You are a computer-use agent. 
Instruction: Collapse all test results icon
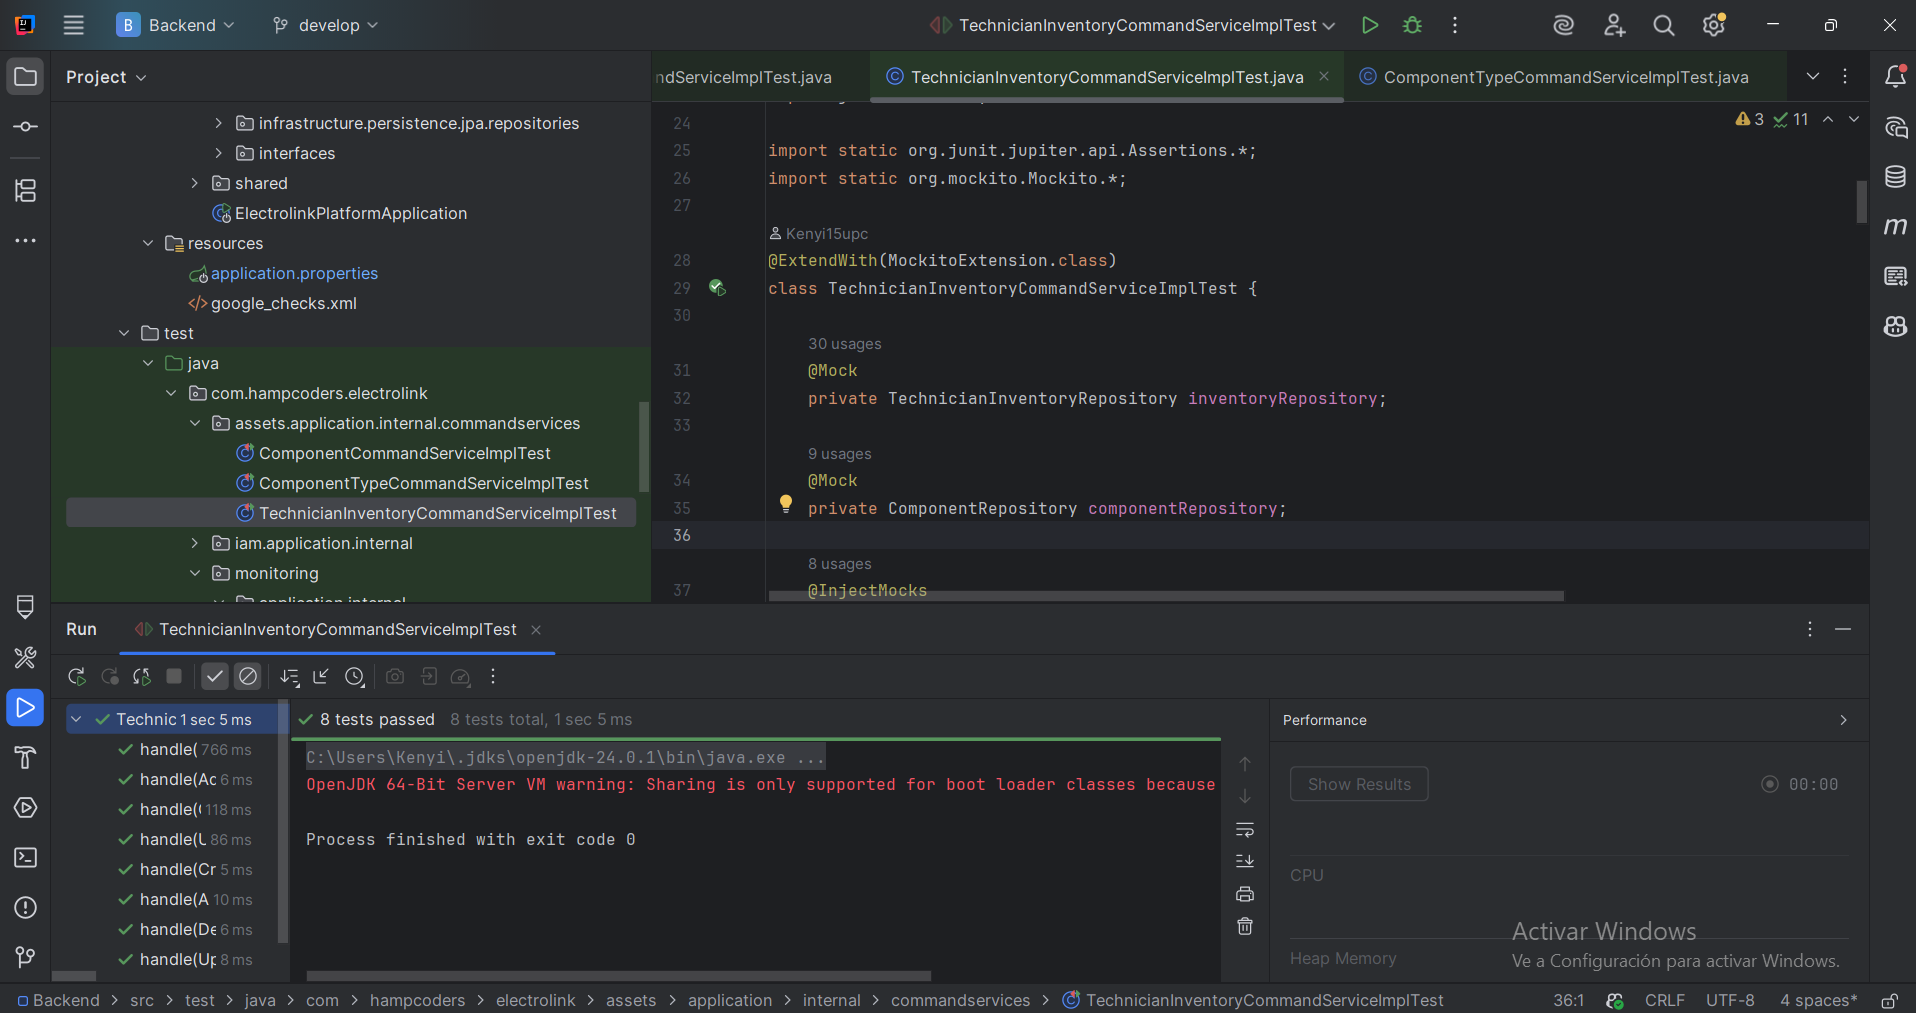[321, 677]
